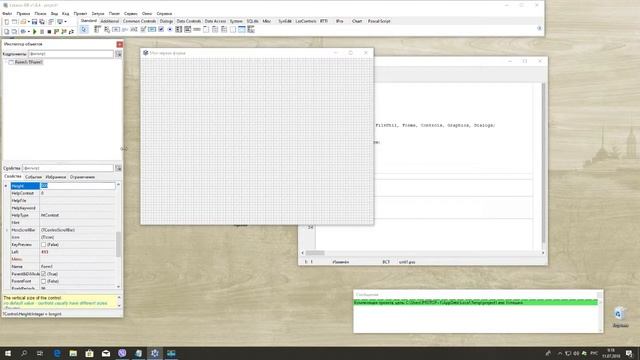The height and width of the screenshot is (360, 640).
Task: Pick the TLabel component icon
Action: pos(125,29)
